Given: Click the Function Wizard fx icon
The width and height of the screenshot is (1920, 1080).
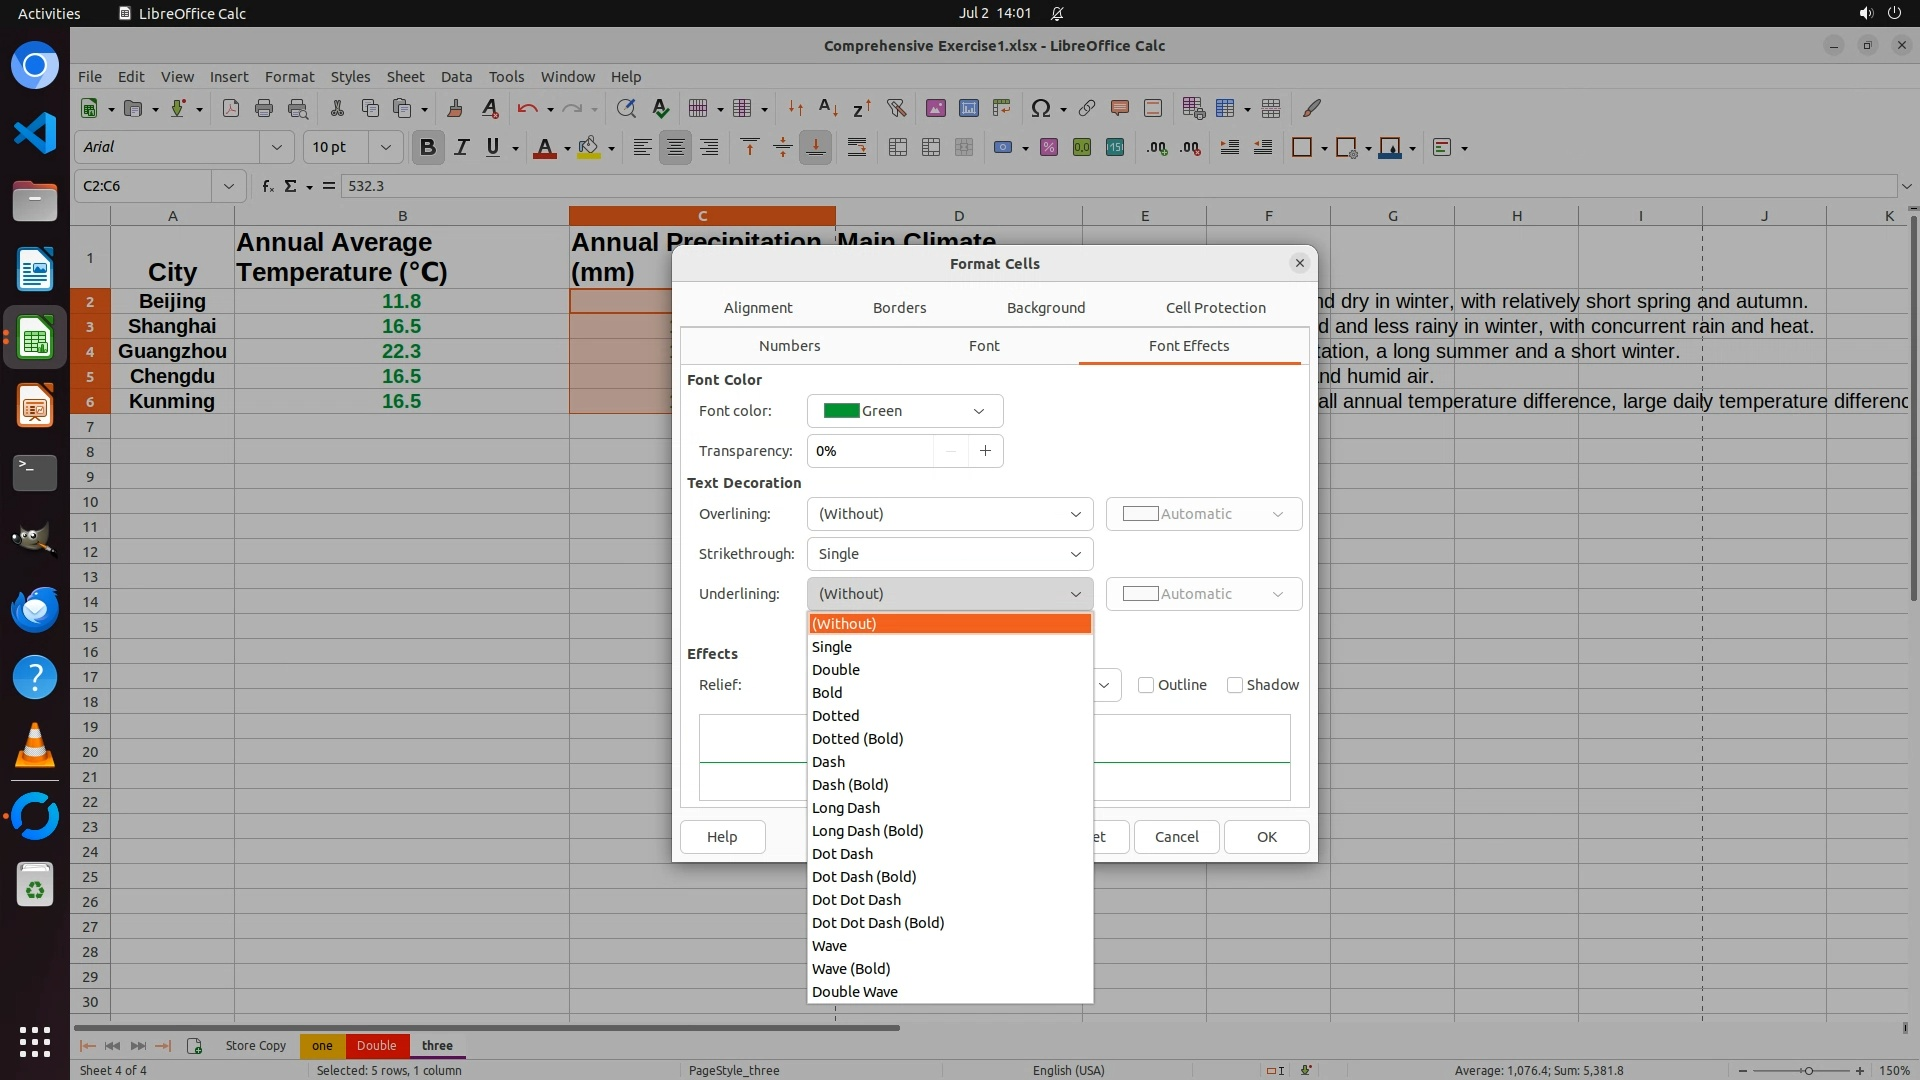Looking at the screenshot, I should [x=268, y=186].
